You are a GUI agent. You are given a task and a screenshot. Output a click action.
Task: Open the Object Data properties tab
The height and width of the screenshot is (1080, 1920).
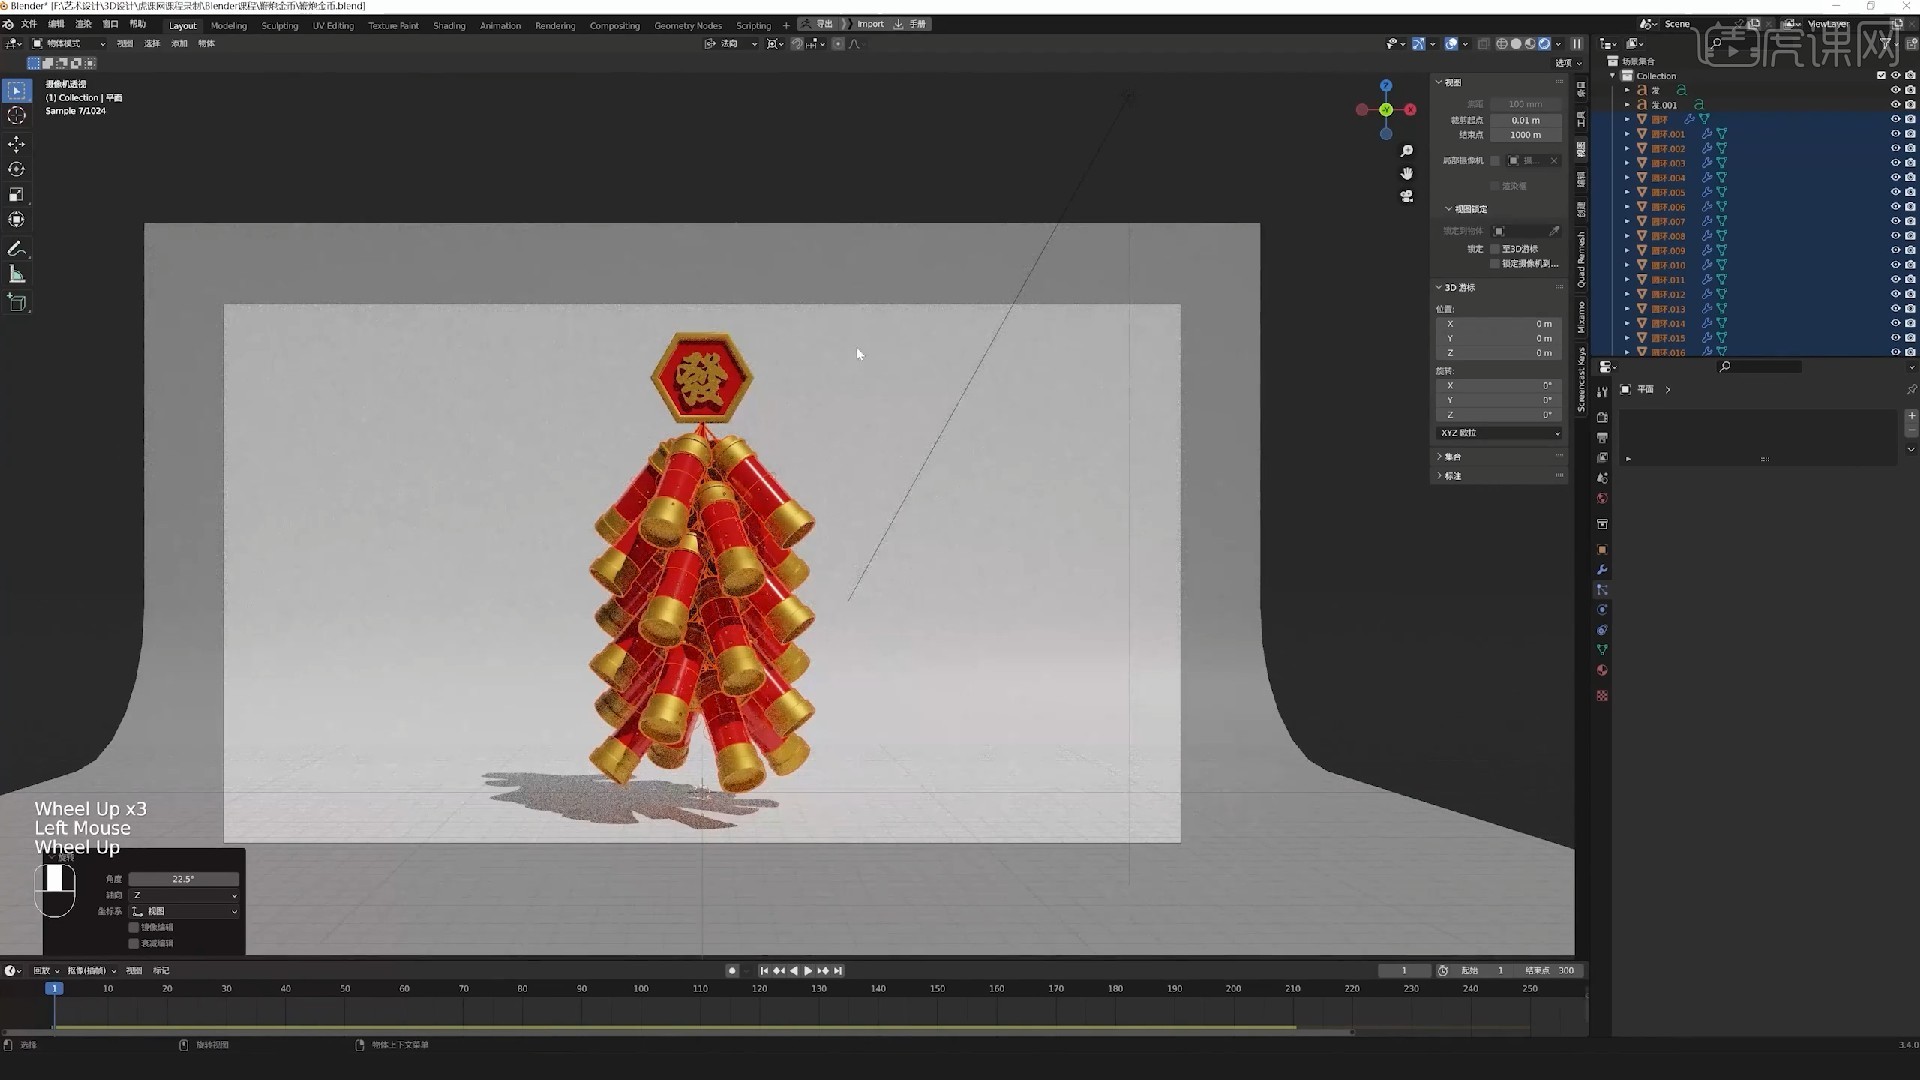1602,650
